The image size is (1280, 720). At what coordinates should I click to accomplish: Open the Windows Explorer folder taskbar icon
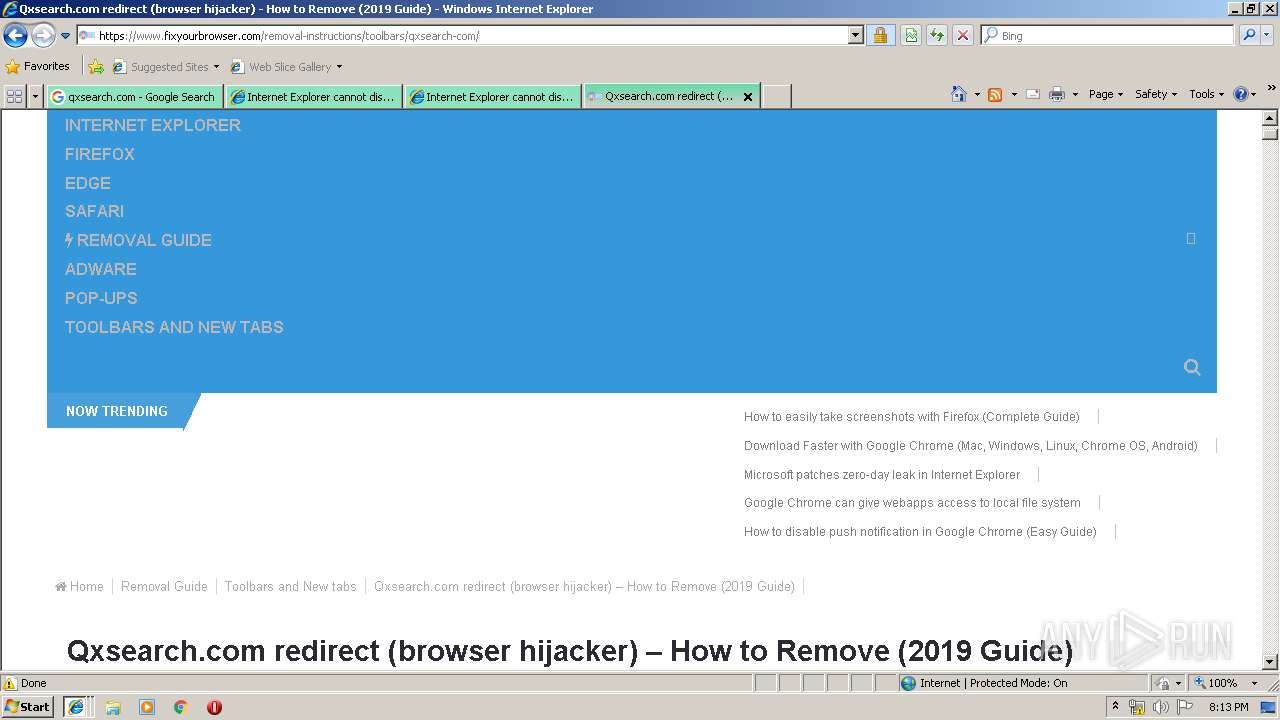tap(113, 707)
